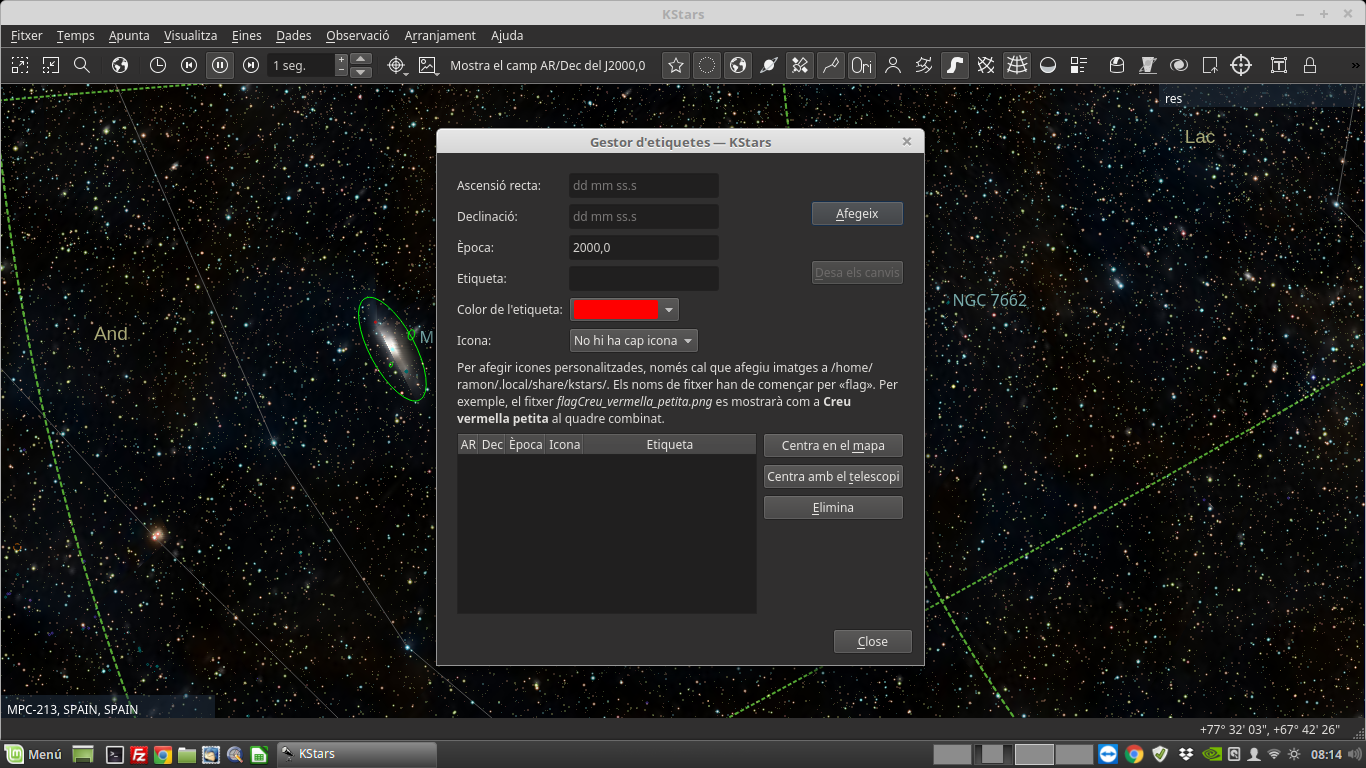Open the Fitxer menu

(x=26, y=35)
